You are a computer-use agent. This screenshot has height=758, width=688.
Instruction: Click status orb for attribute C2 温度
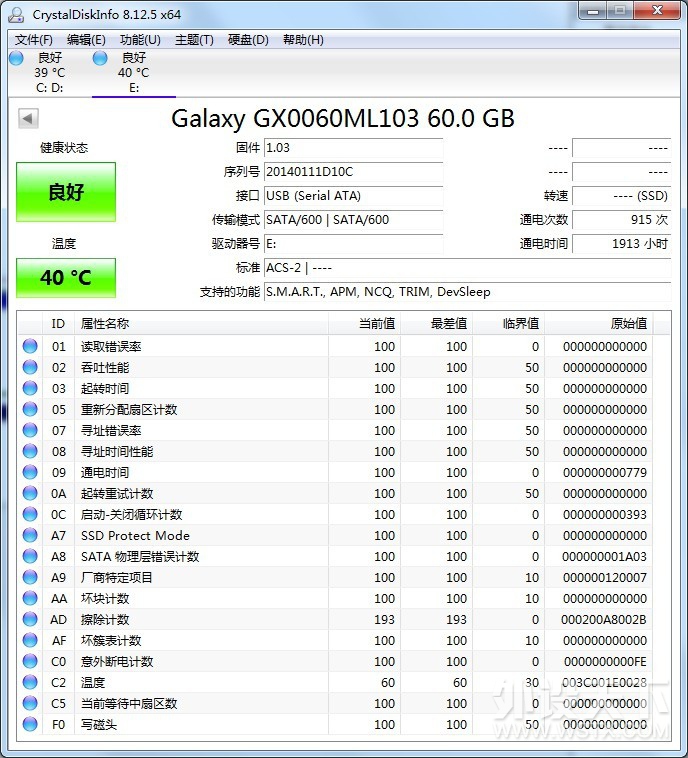pos(31,682)
